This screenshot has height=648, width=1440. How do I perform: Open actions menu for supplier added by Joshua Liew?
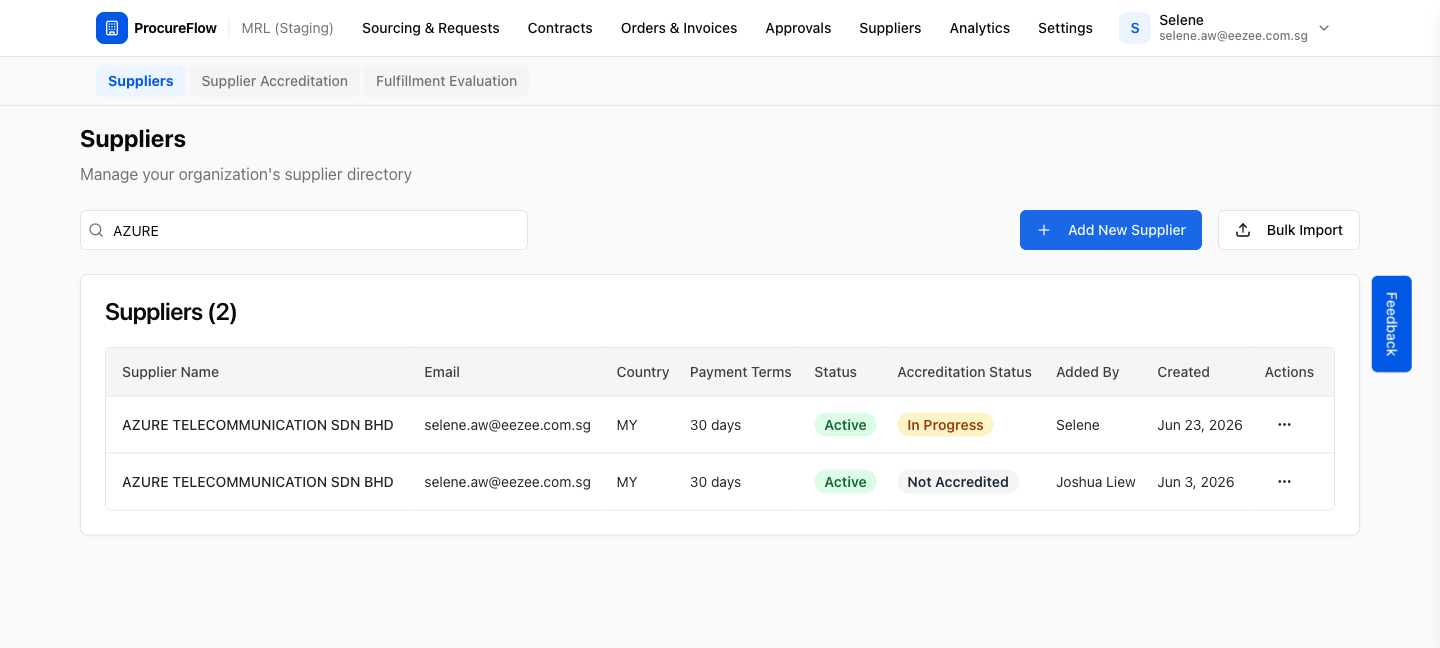coord(1284,482)
